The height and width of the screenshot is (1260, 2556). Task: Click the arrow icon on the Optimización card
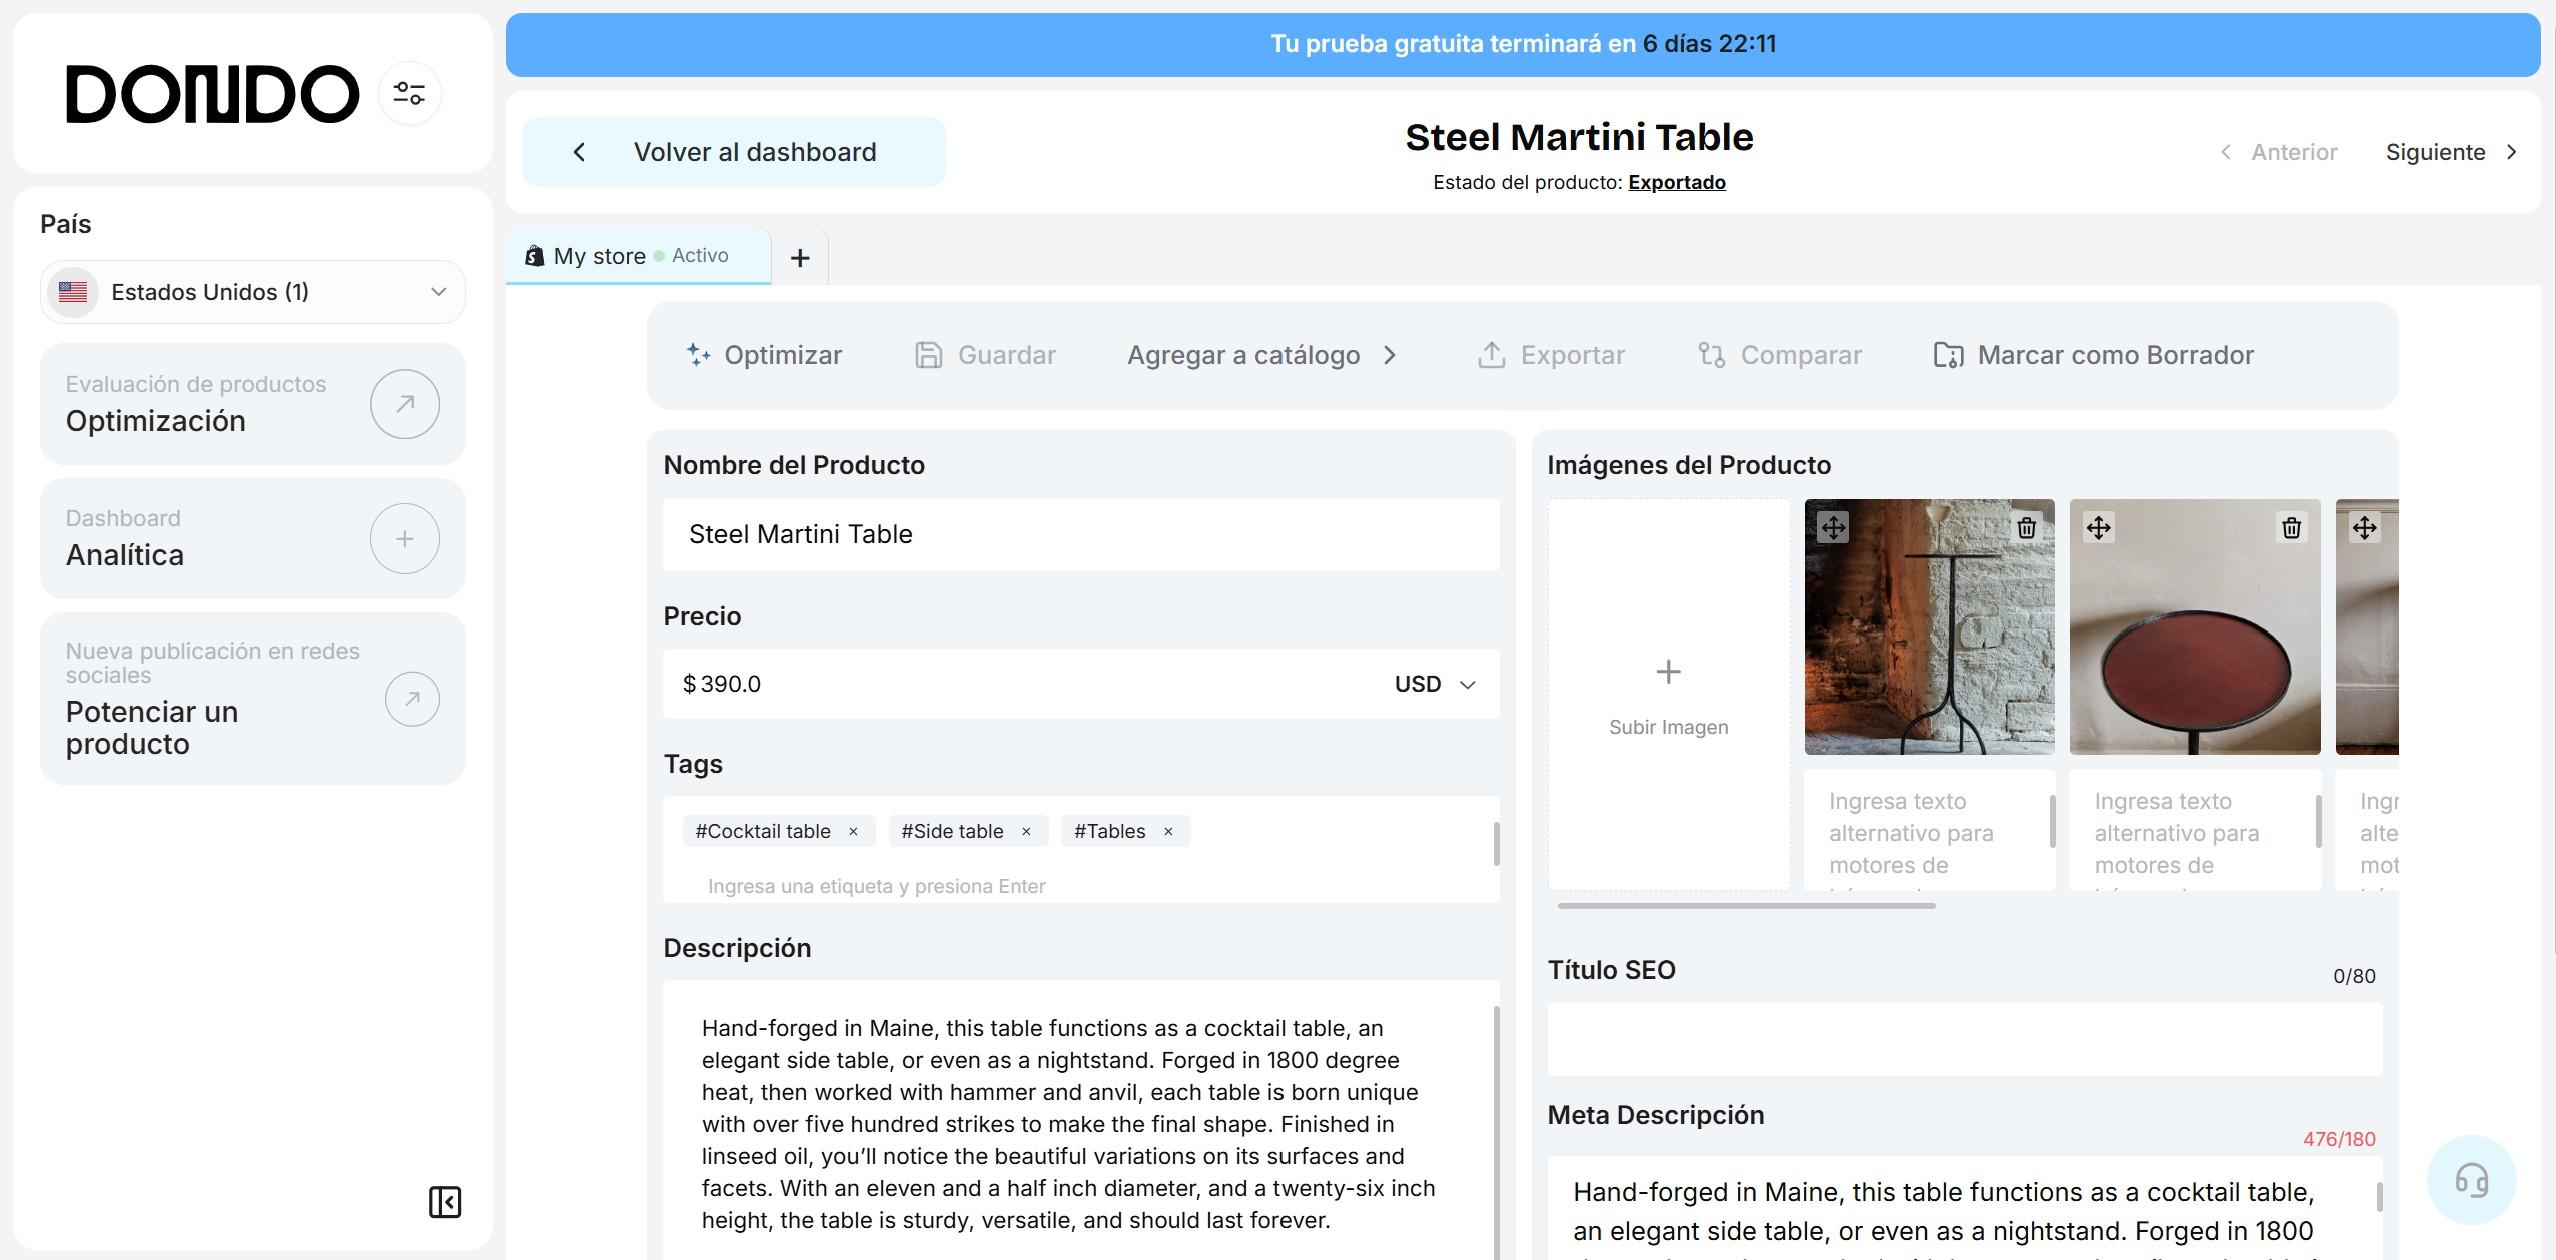coord(404,404)
